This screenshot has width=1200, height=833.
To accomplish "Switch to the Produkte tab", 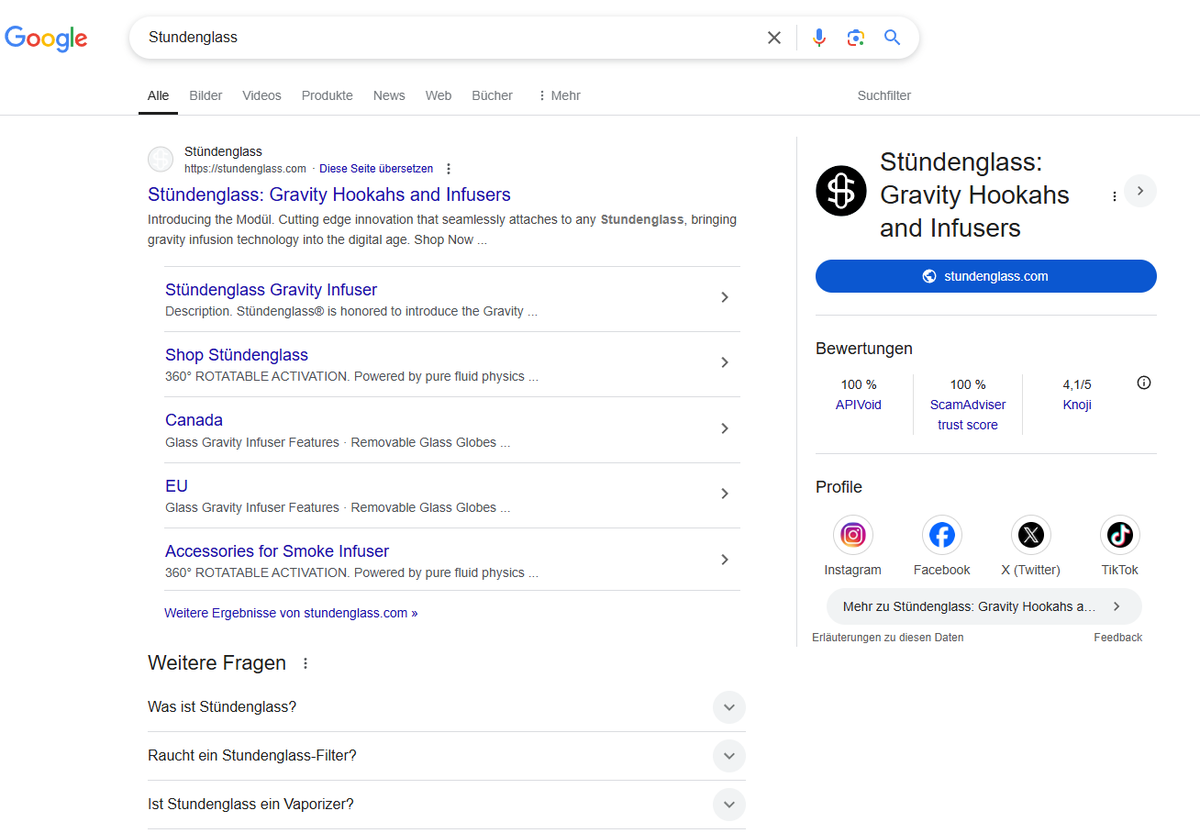I will click(x=327, y=96).
